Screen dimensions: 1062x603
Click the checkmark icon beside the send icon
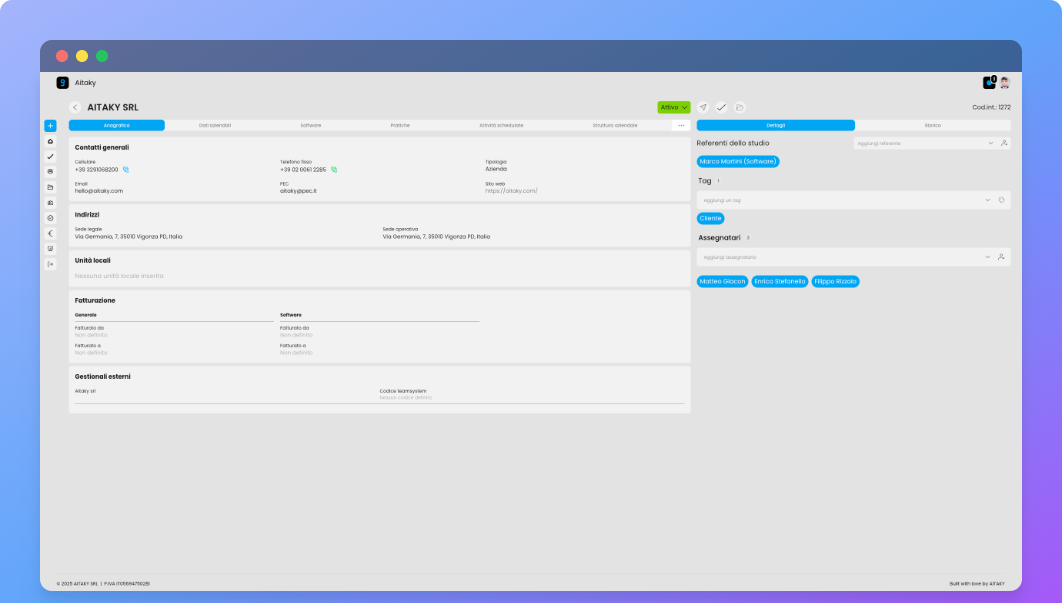click(722, 105)
